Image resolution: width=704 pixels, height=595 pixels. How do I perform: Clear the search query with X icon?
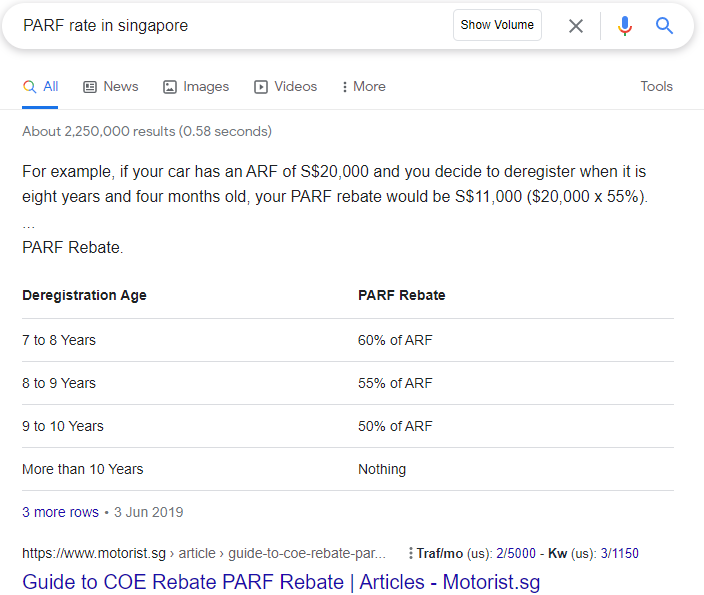click(576, 26)
